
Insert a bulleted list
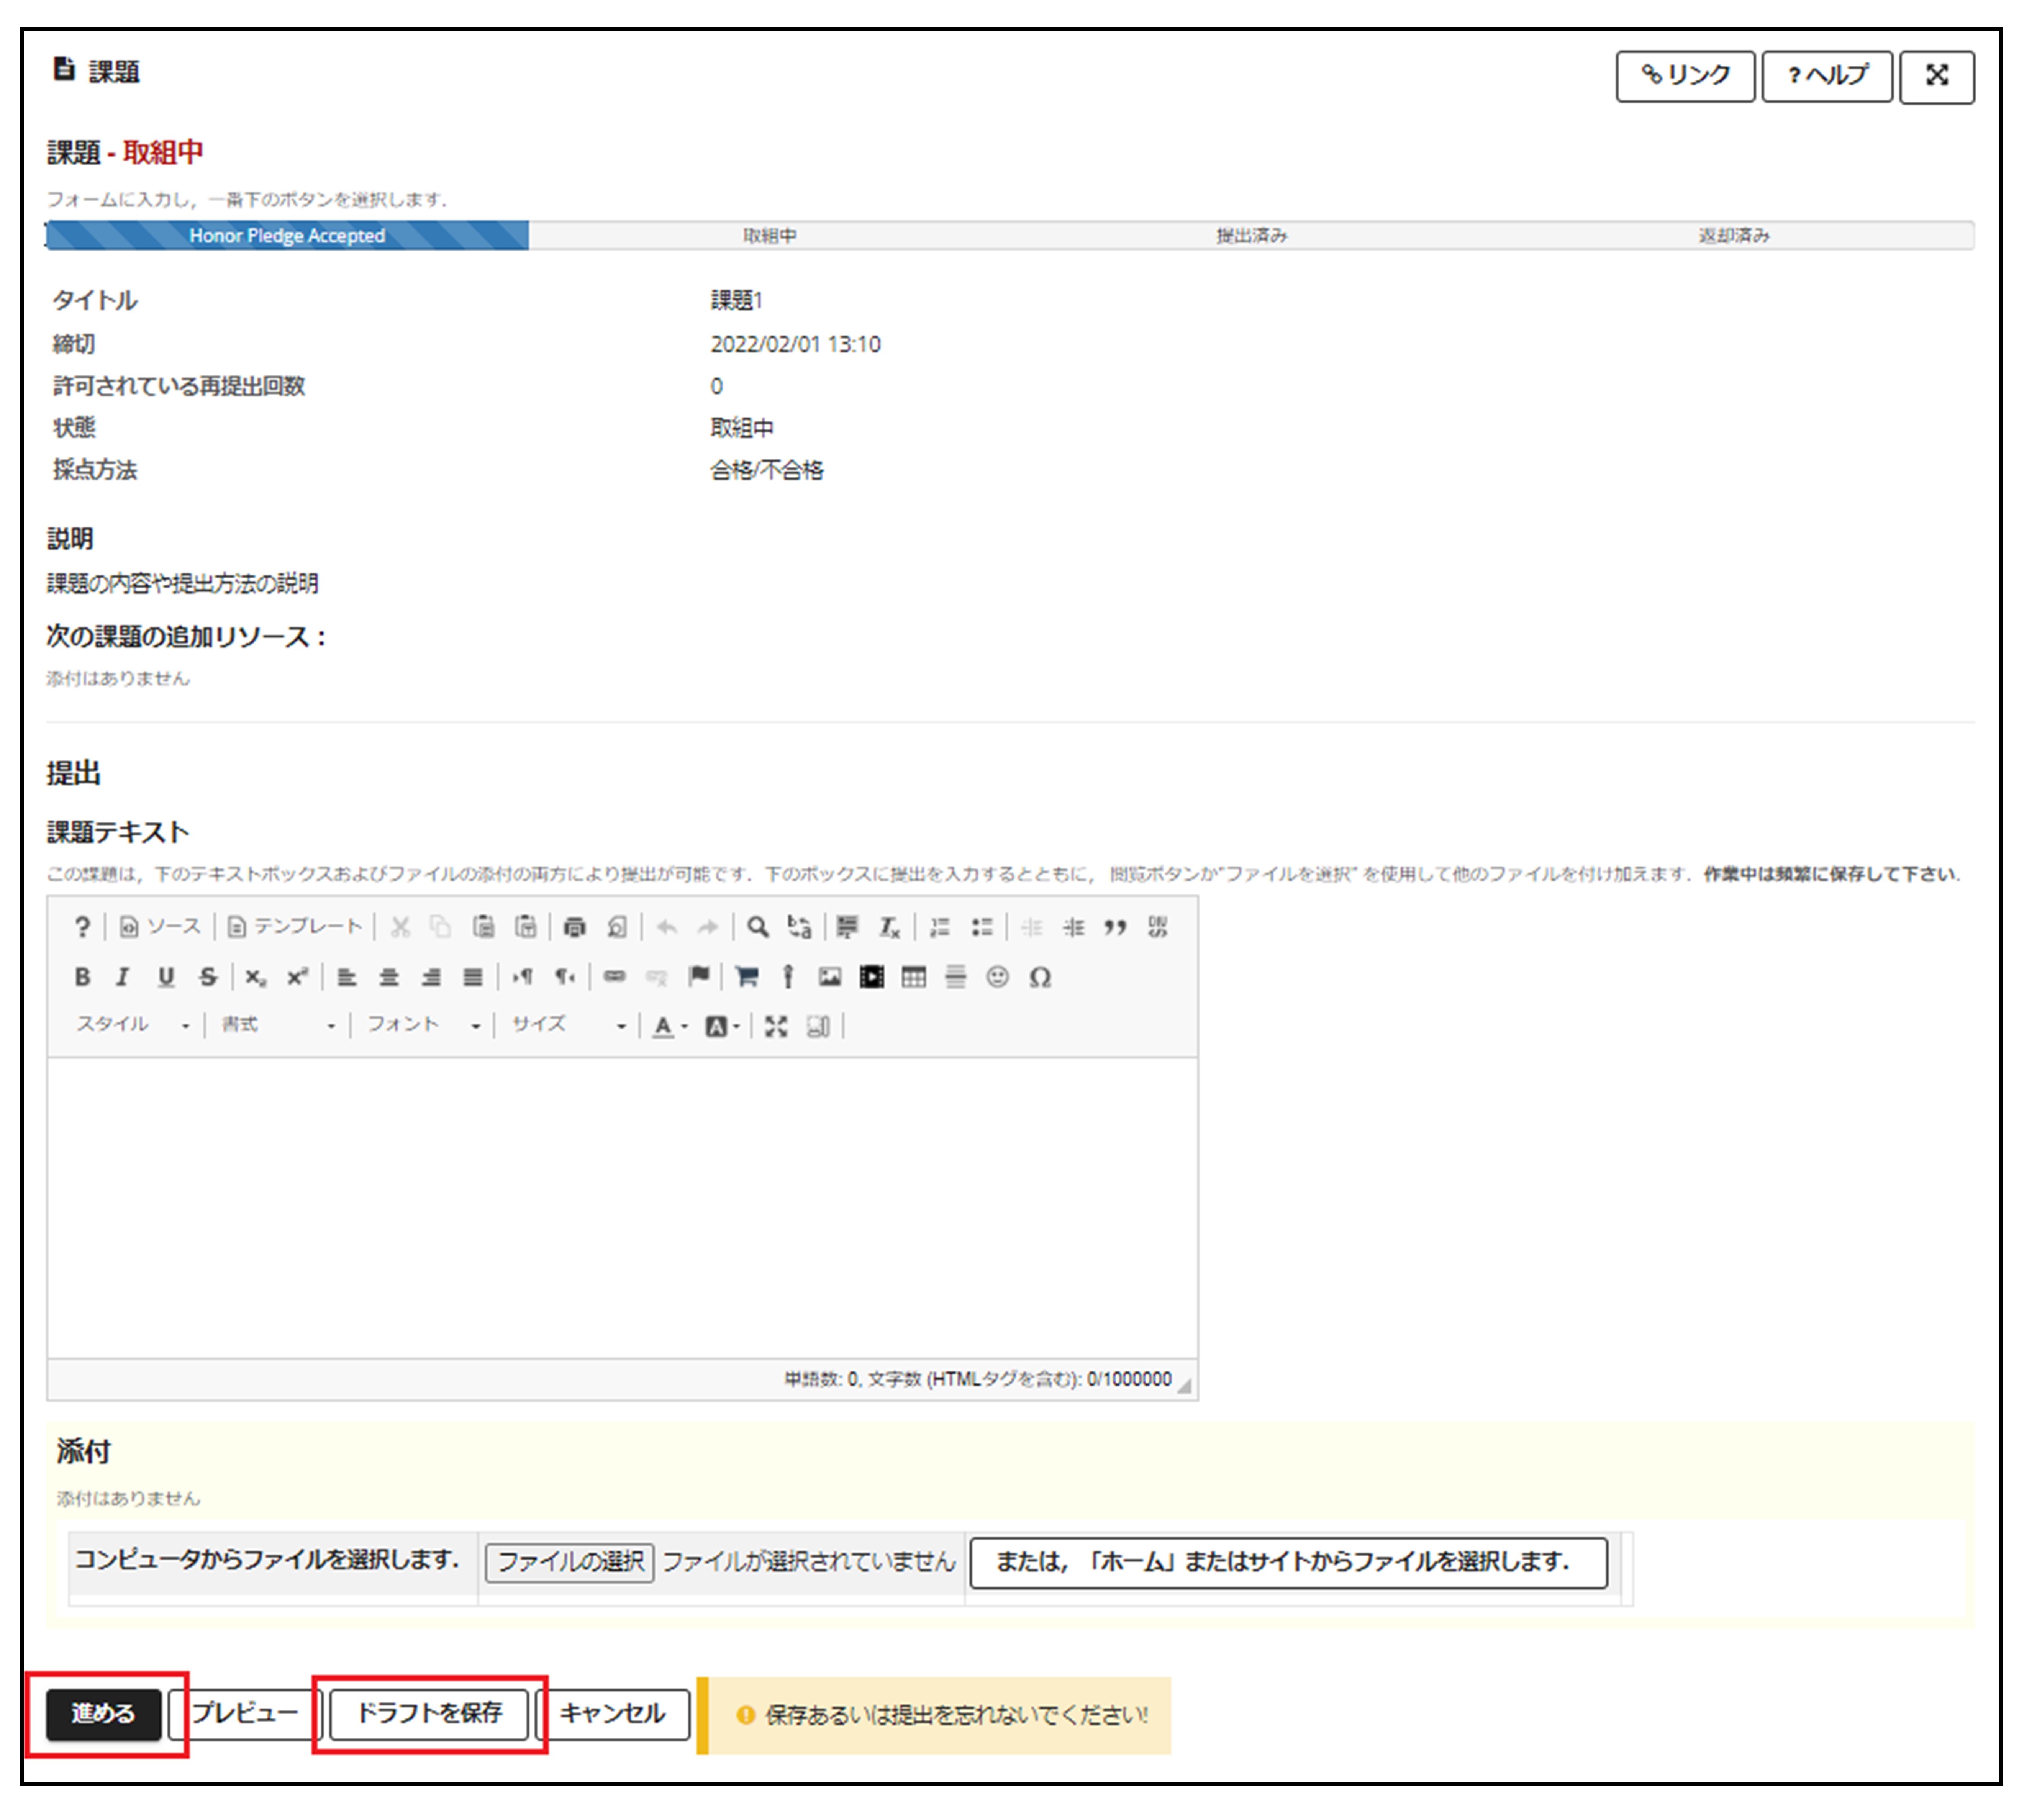(982, 927)
